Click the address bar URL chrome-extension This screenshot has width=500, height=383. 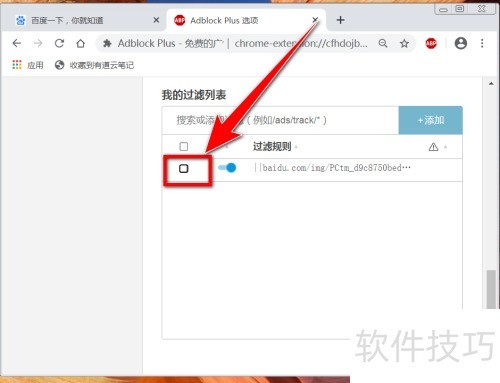click(301, 43)
